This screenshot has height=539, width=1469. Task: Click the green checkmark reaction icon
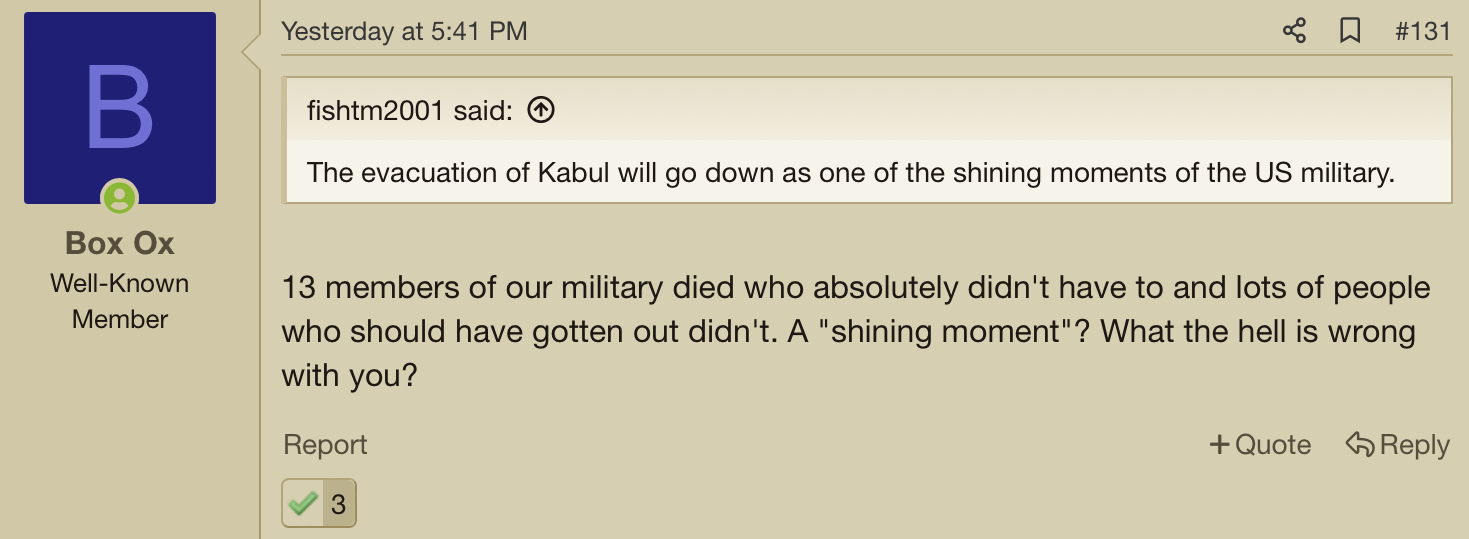(x=303, y=504)
